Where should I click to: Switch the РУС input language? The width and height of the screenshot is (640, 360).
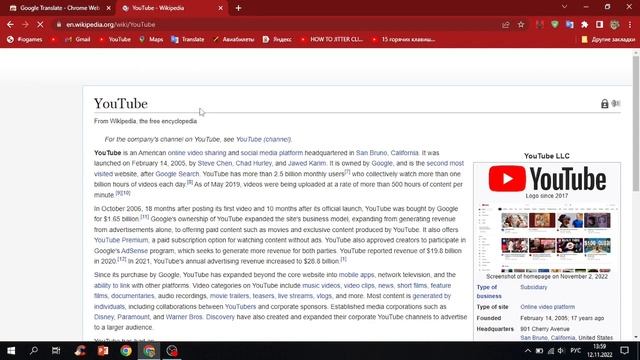point(576,351)
